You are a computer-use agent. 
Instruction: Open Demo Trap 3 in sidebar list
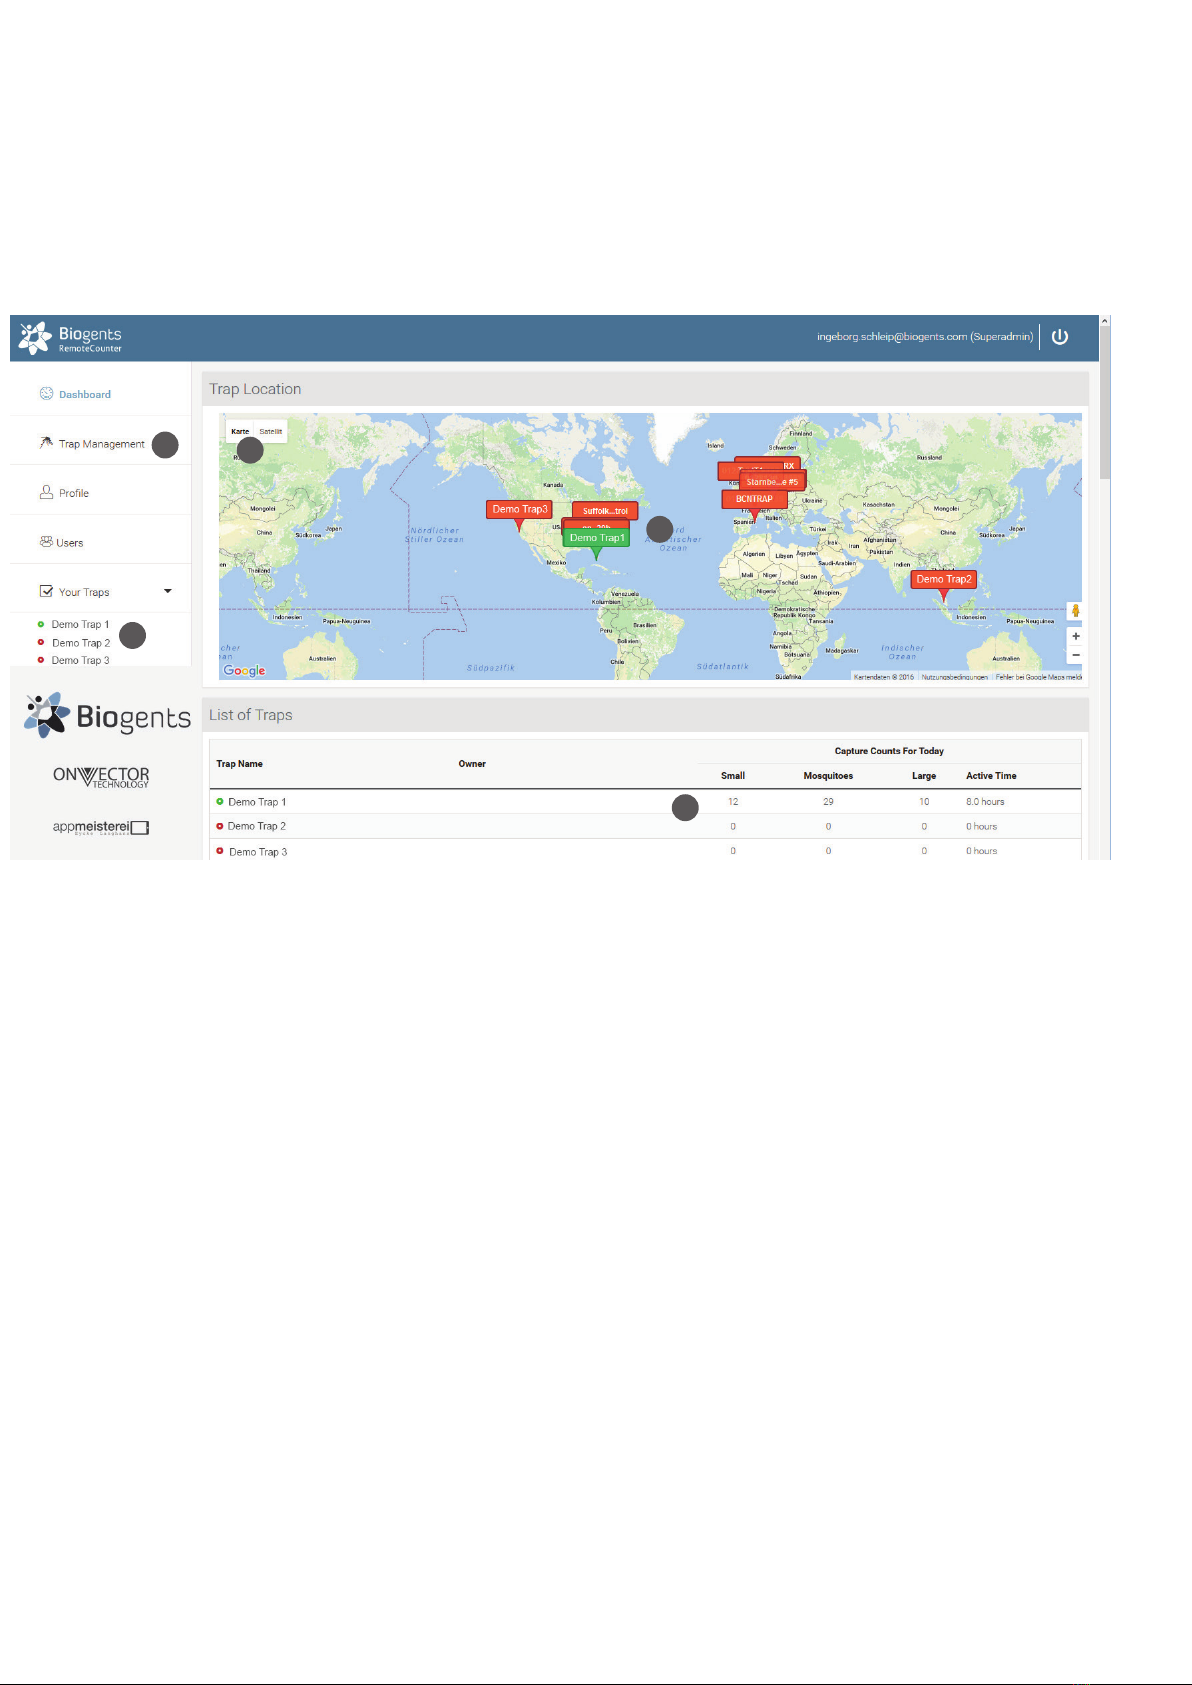(80, 660)
